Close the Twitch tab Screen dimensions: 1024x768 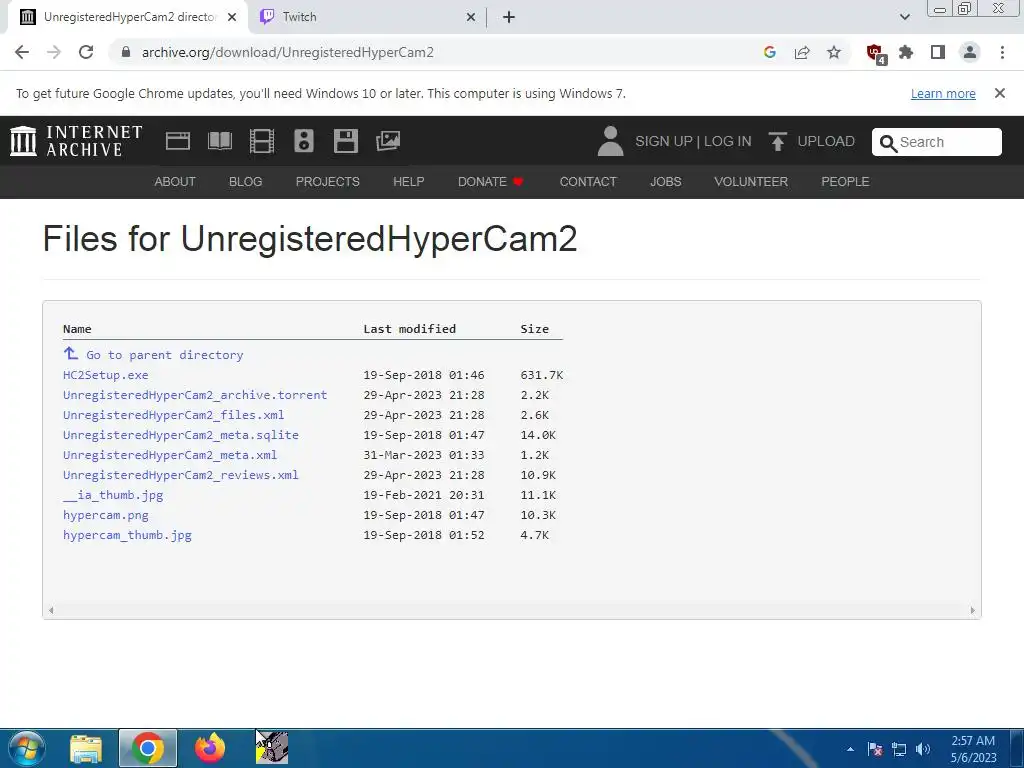470,18
